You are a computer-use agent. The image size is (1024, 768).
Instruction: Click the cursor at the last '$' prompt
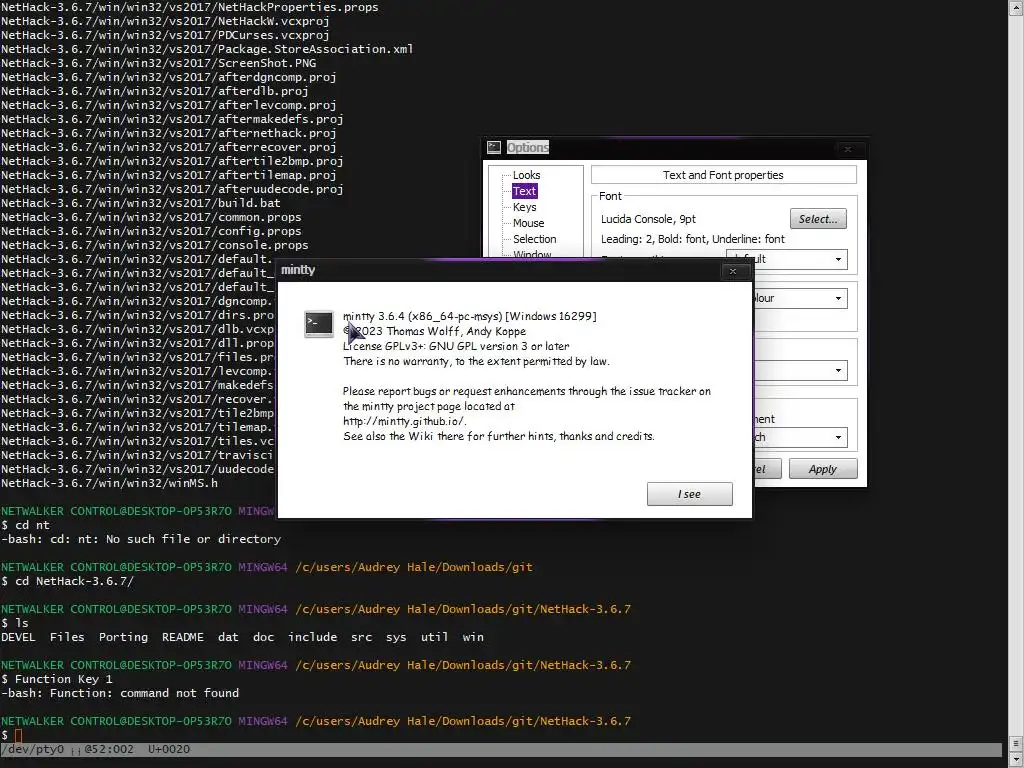18,735
